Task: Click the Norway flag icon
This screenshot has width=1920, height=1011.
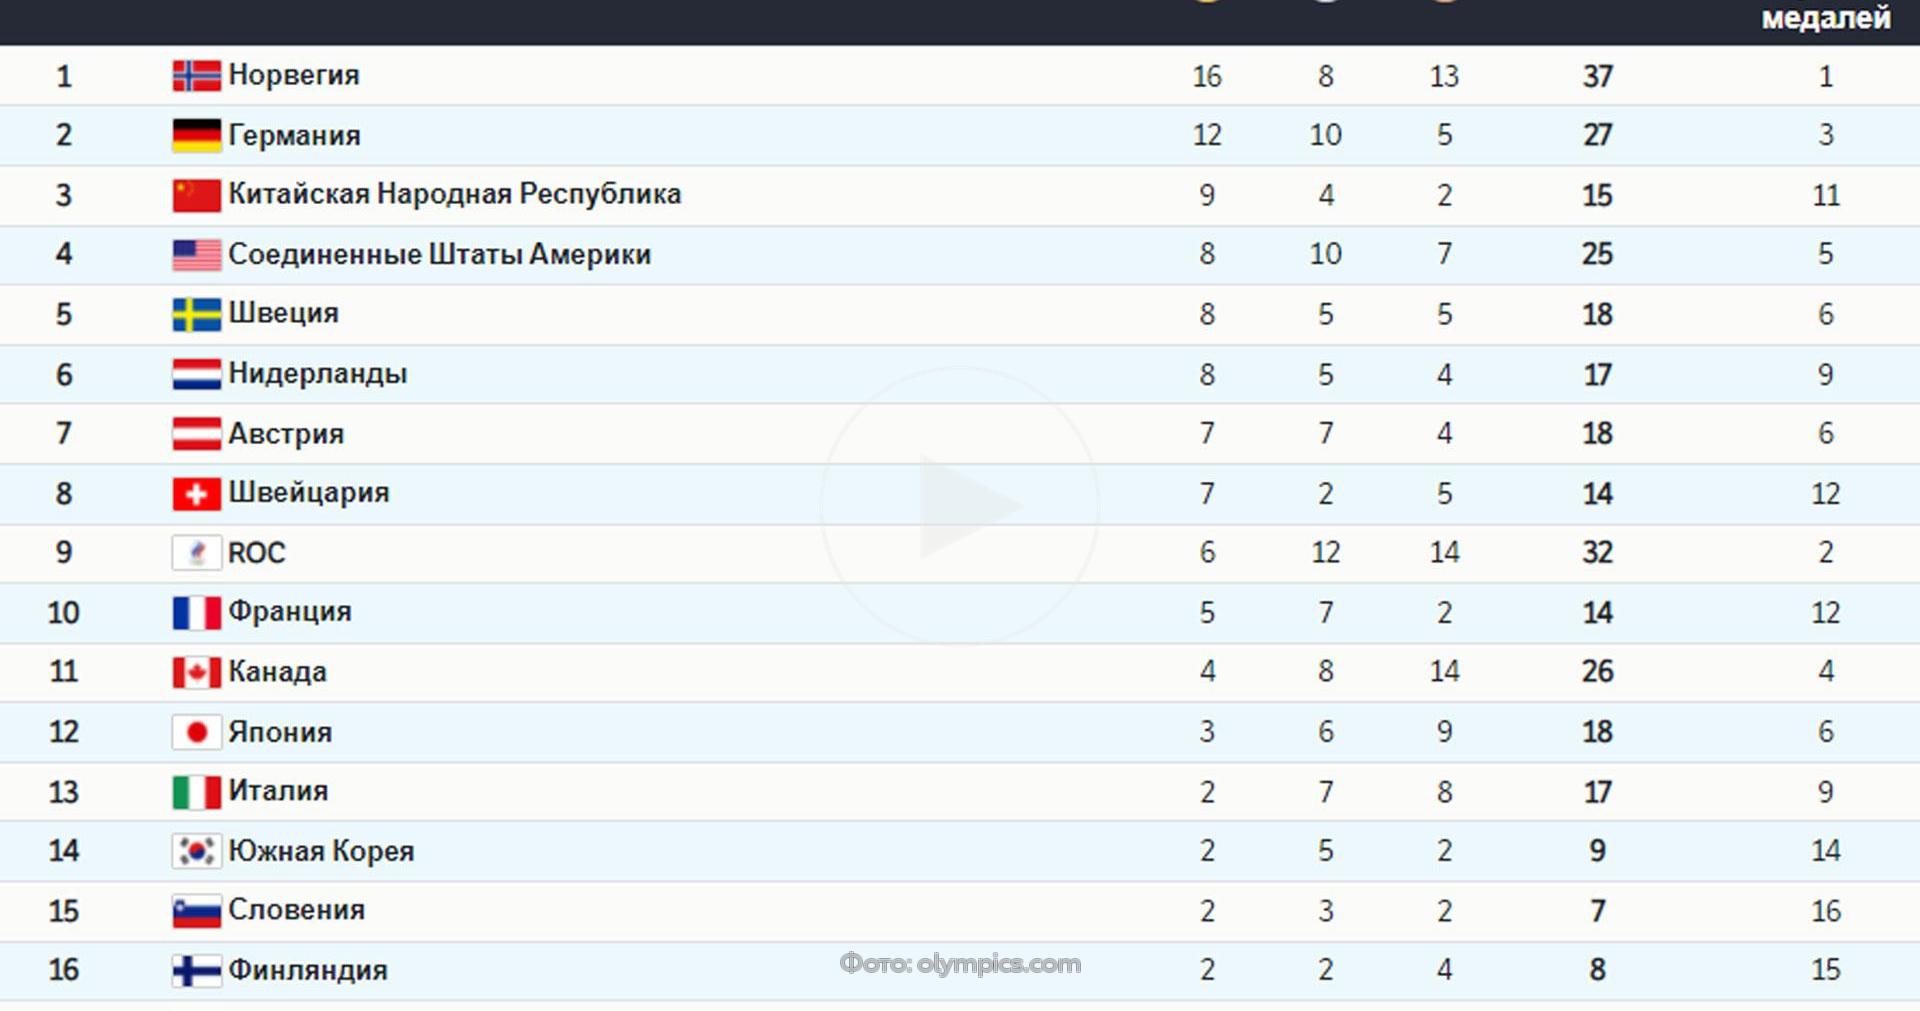Action: click(x=196, y=76)
